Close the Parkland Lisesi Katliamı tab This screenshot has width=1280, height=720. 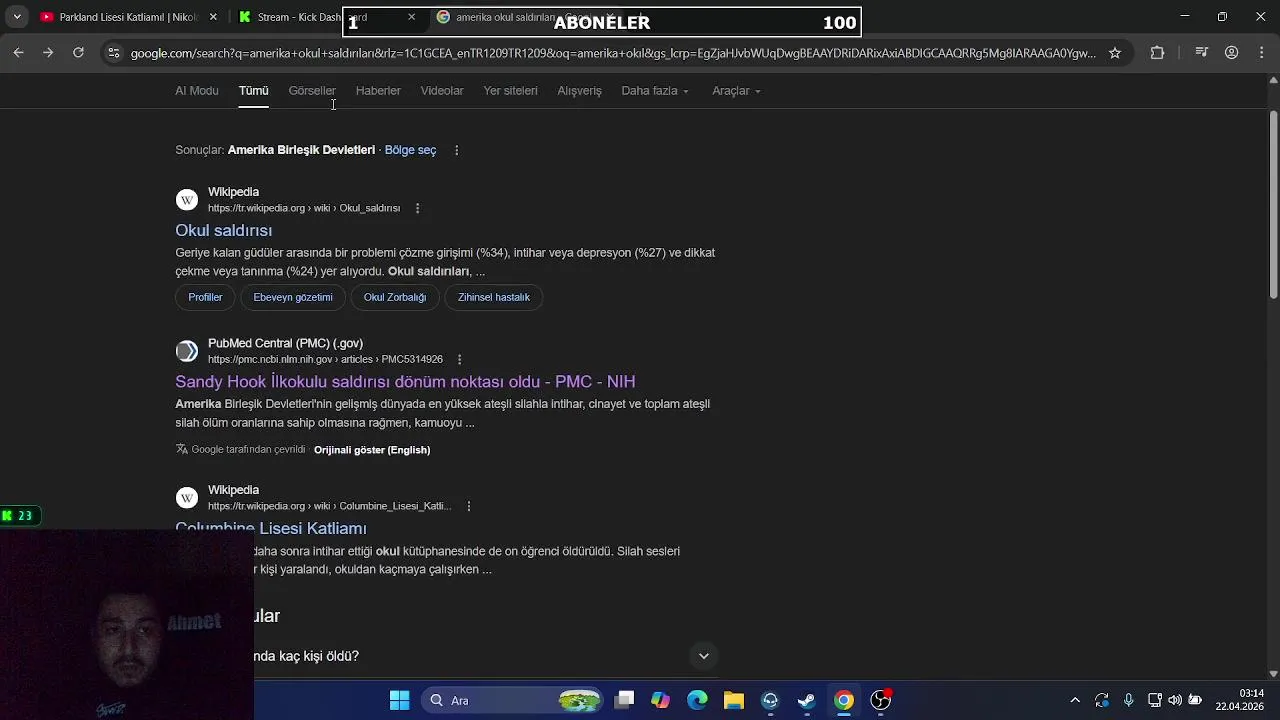tap(213, 17)
